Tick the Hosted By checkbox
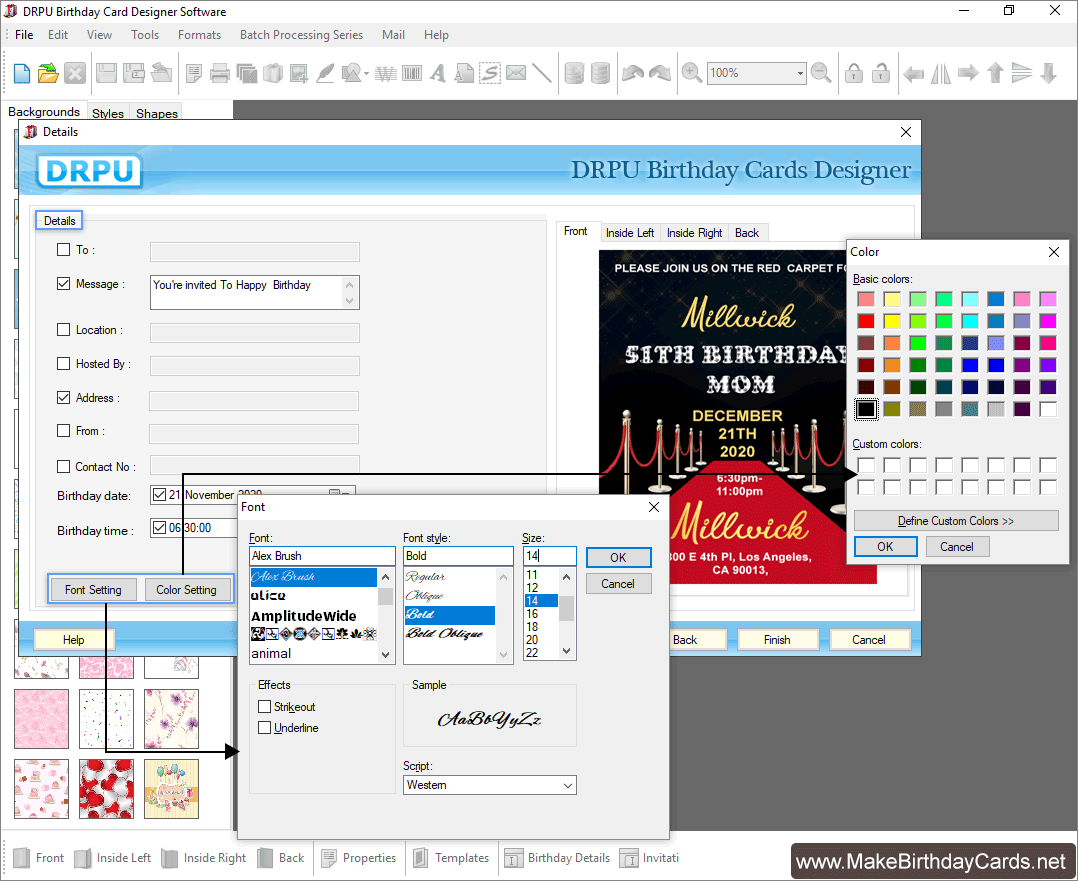 point(63,363)
